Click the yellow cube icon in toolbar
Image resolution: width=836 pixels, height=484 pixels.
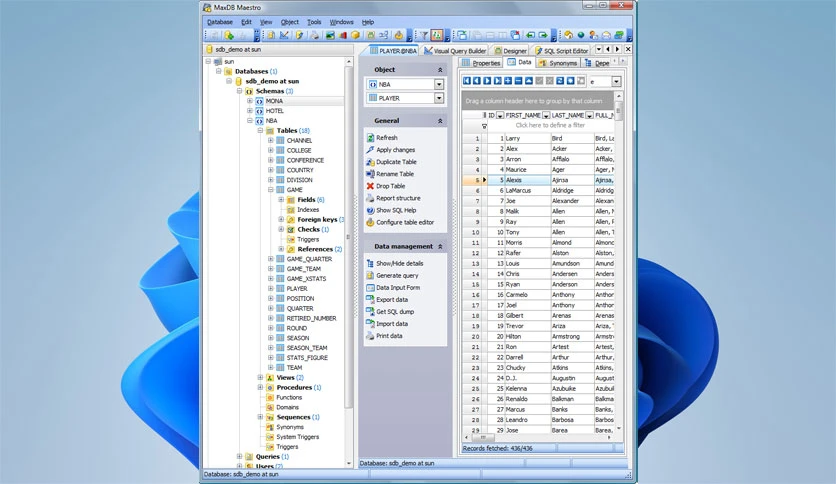coord(355,35)
